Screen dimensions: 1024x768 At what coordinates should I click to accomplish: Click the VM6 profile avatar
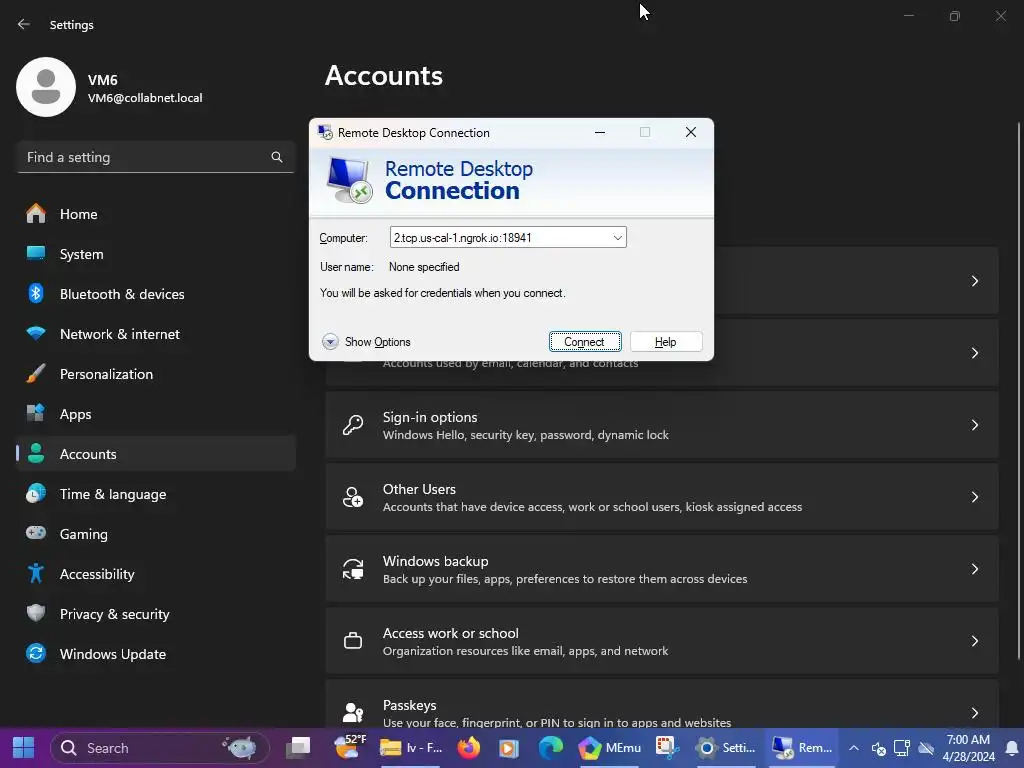click(46, 87)
